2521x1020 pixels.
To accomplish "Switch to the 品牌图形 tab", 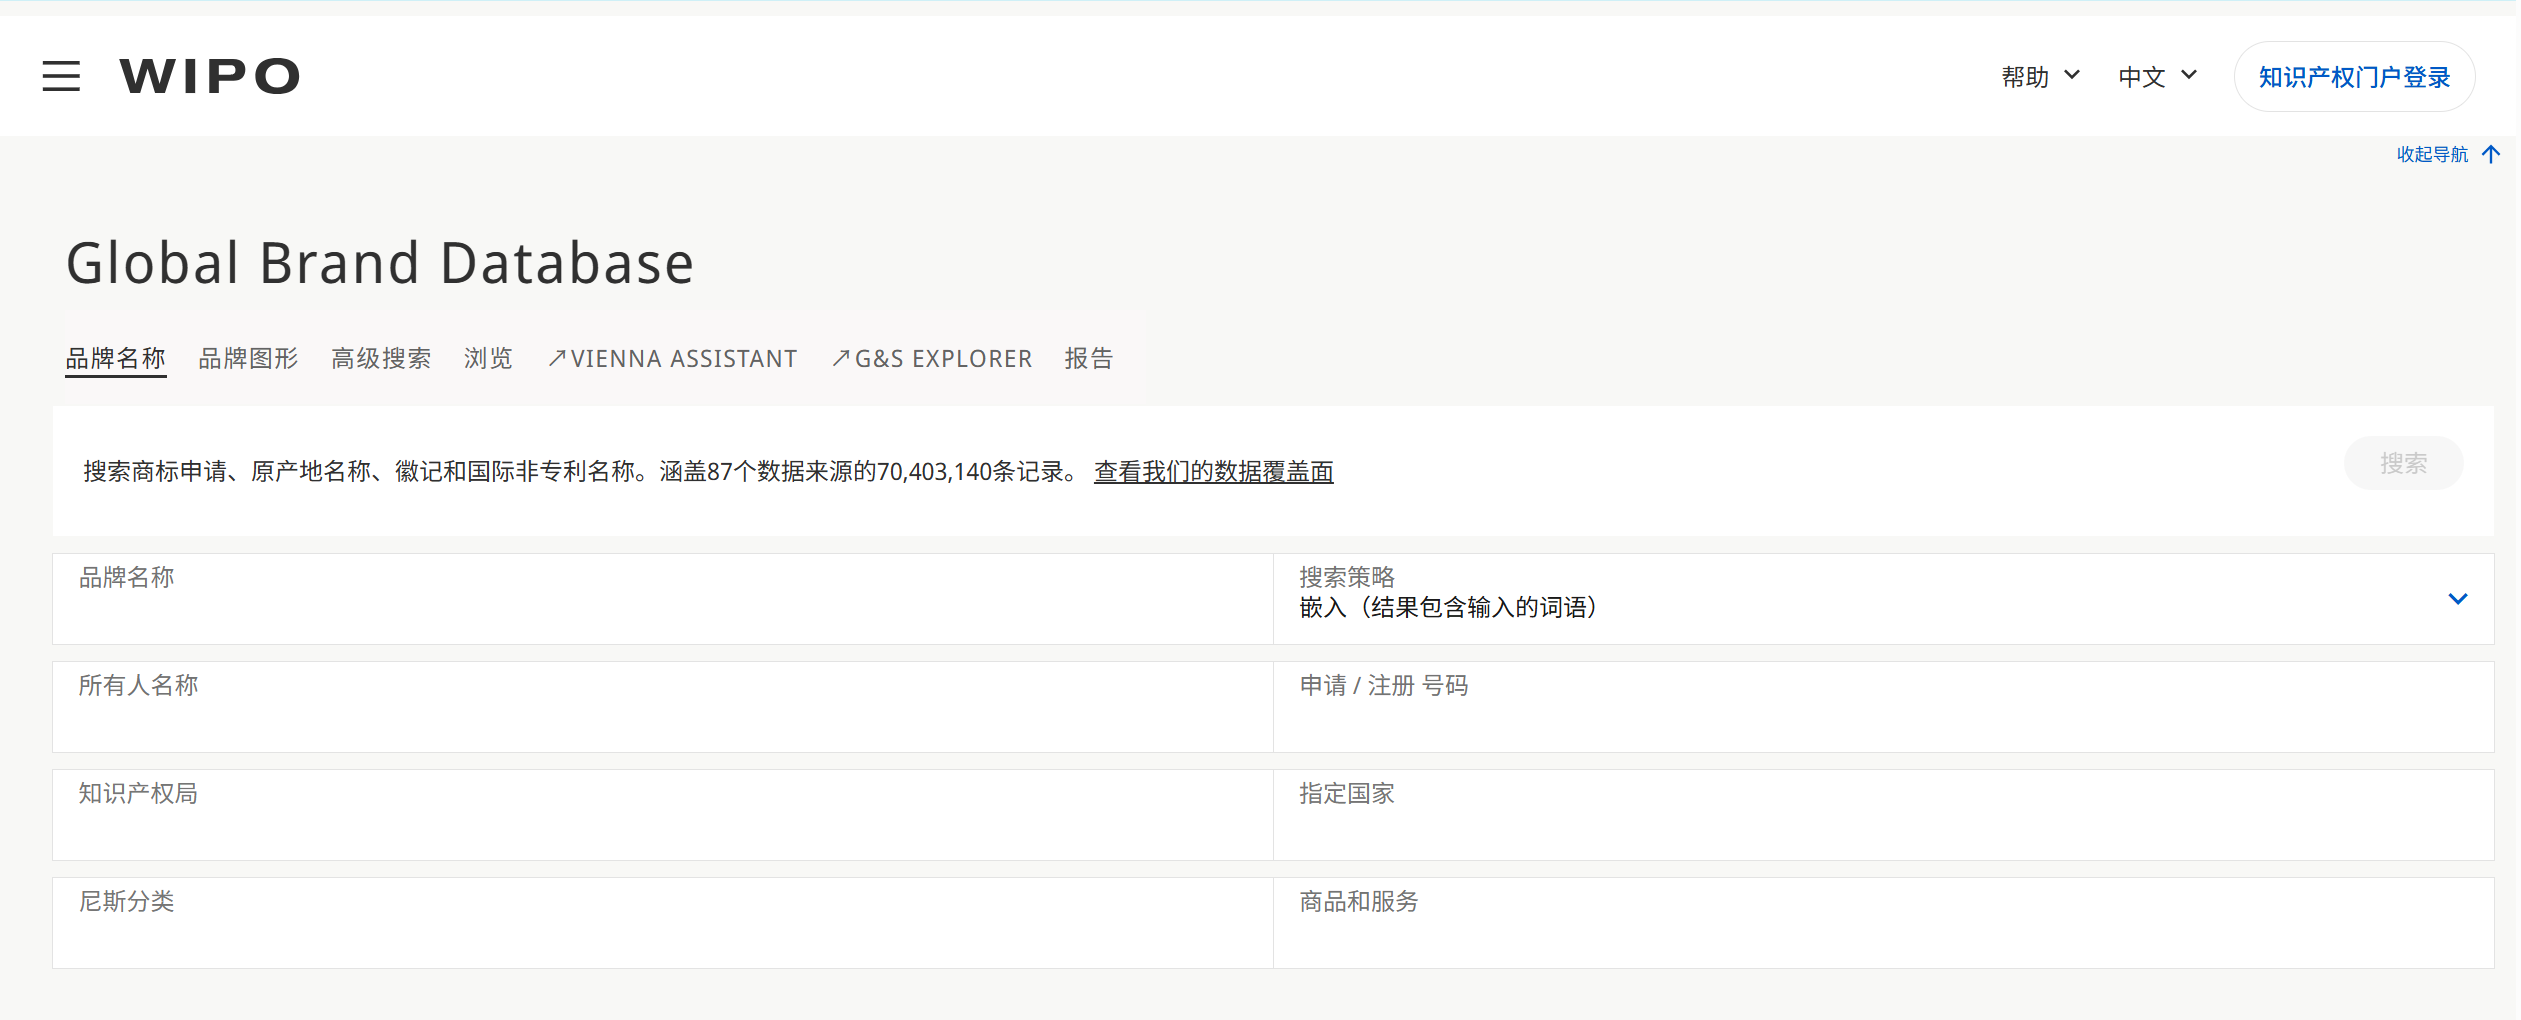I will coord(248,358).
